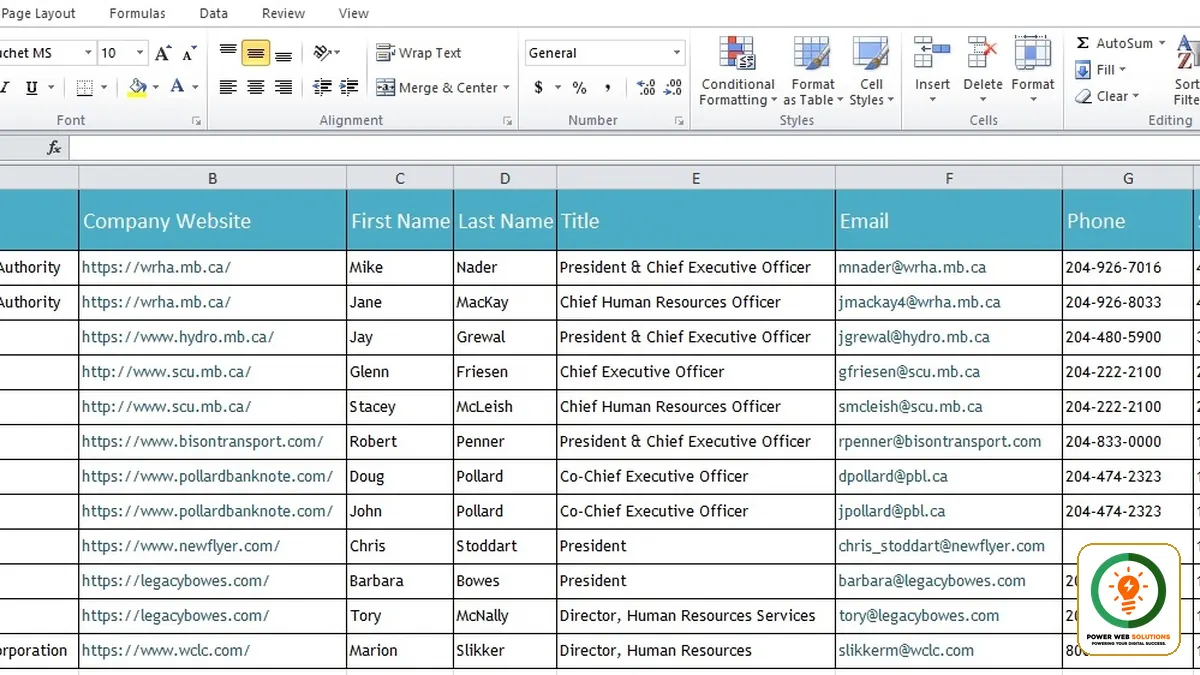
Task: Apply accounting dollar number format
Action: tap(539, 88)
